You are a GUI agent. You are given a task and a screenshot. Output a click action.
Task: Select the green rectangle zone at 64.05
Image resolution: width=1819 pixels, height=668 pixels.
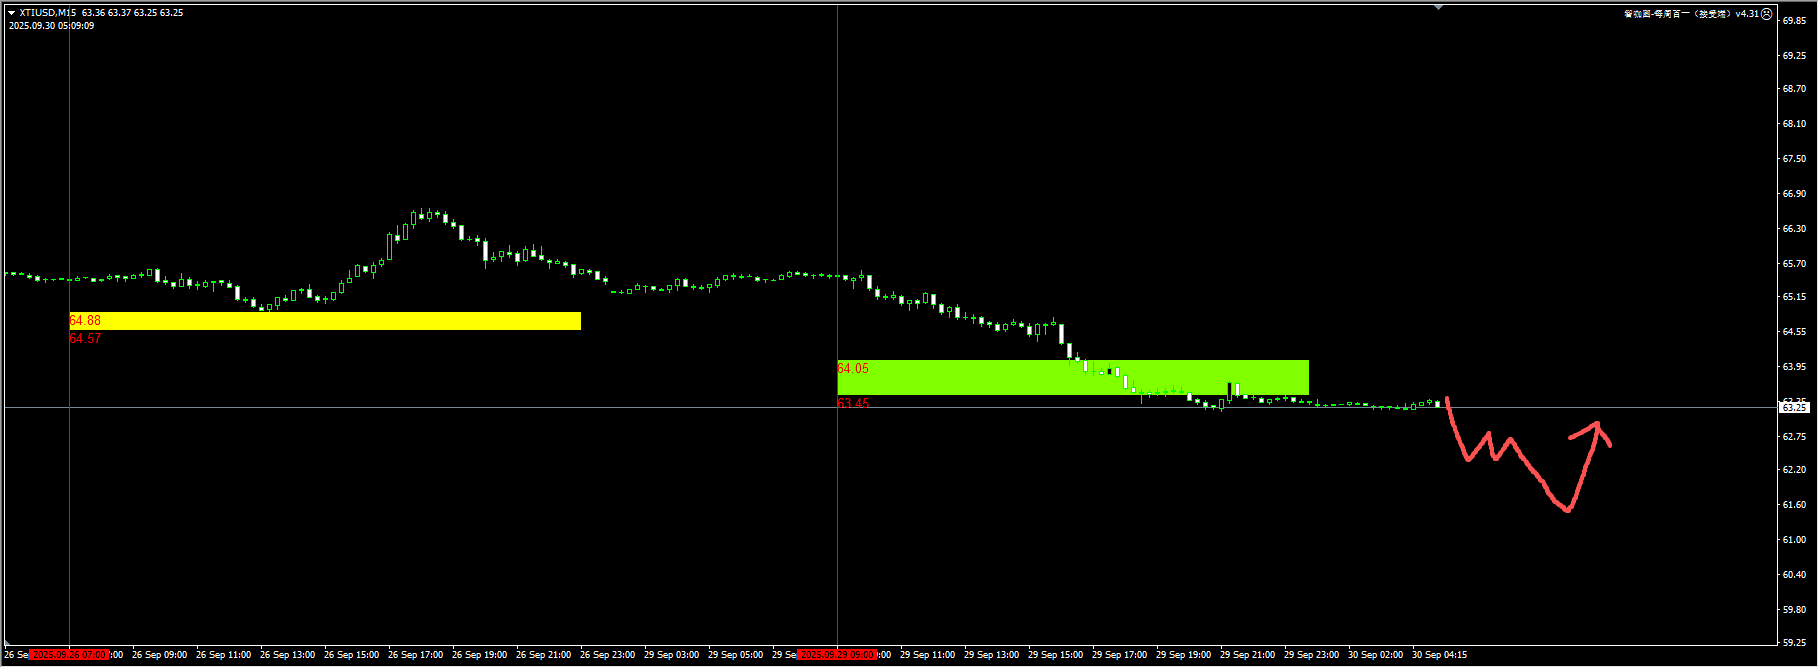click(x=1072, y=377)
